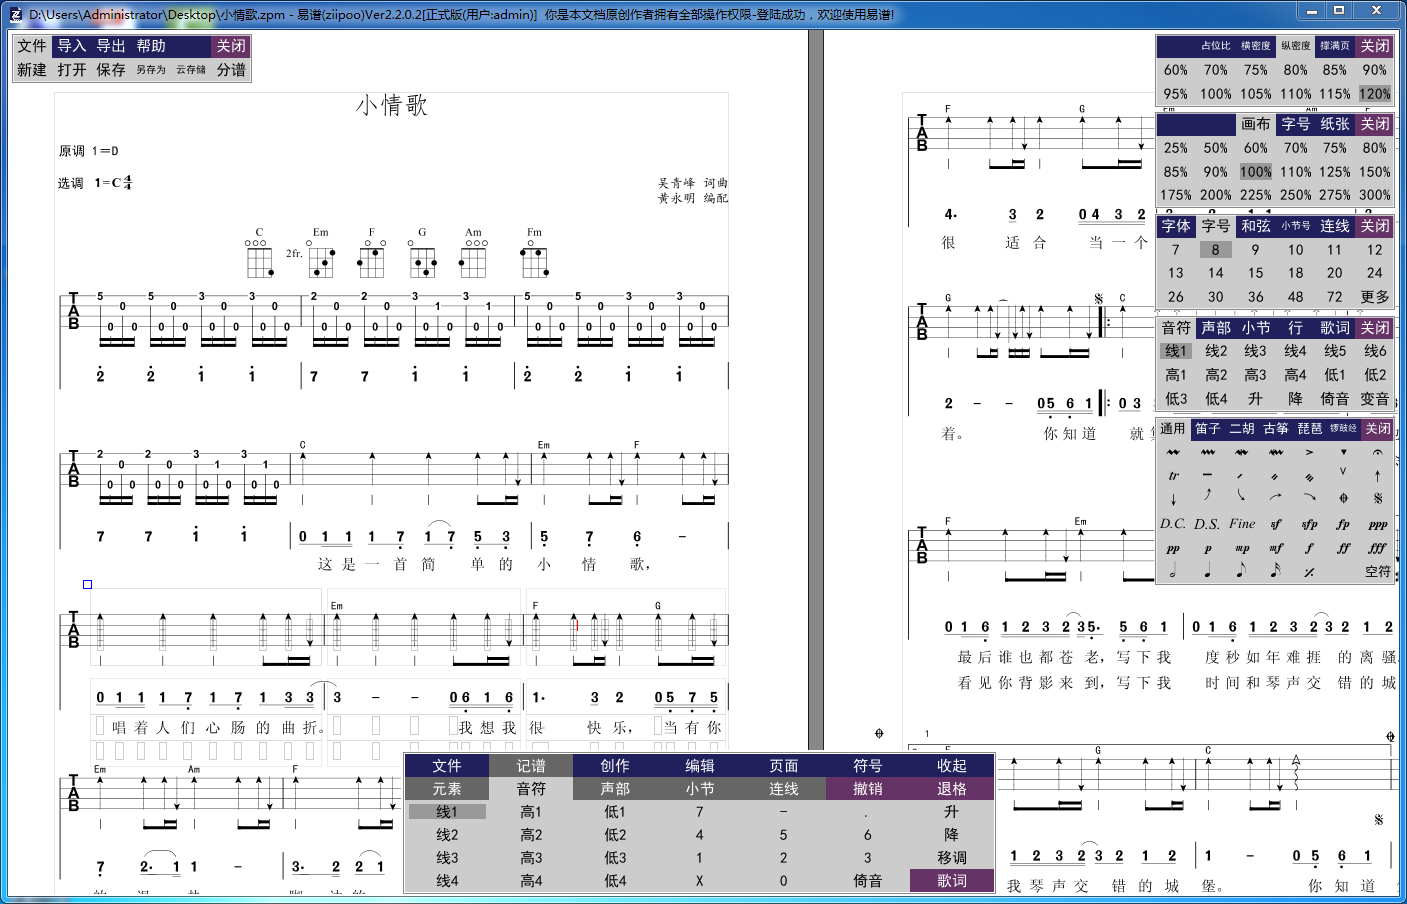
Task: Click the 新建 (New) button
Action: pos(32,70)
